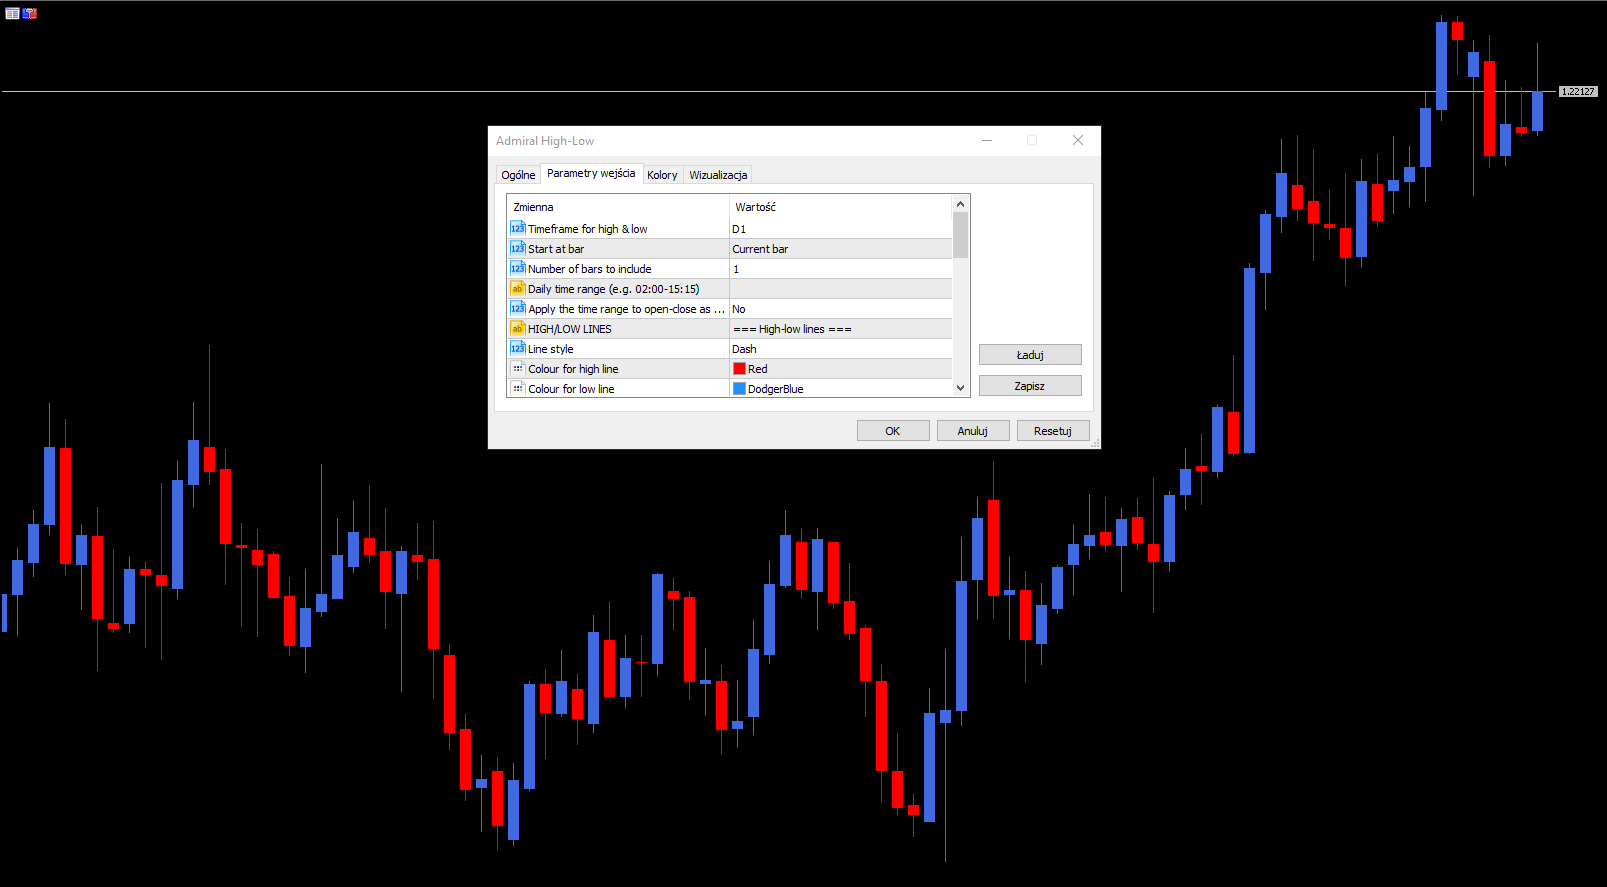Change the No value for Apply time range

tap(840, 309)
